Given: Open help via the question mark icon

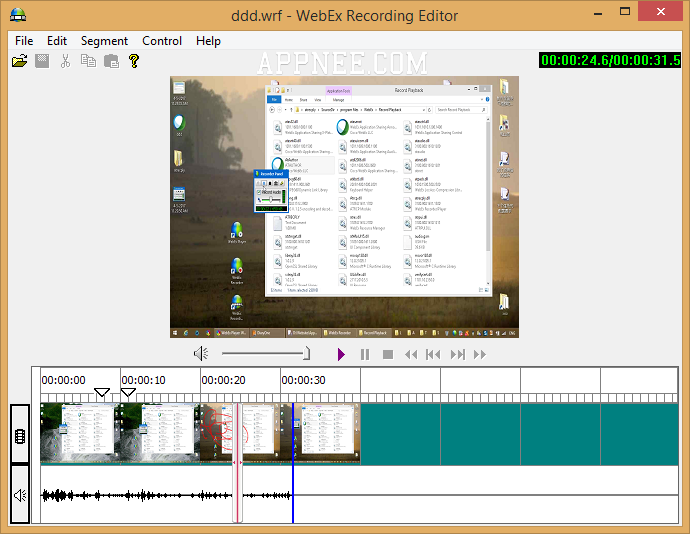Looking at the screenshot, I should tap(134, 61).
